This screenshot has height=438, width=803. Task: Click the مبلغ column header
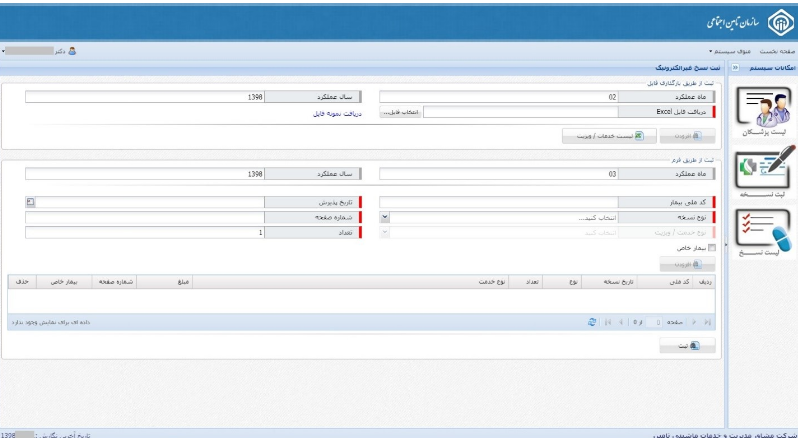(x=164, y=282)
